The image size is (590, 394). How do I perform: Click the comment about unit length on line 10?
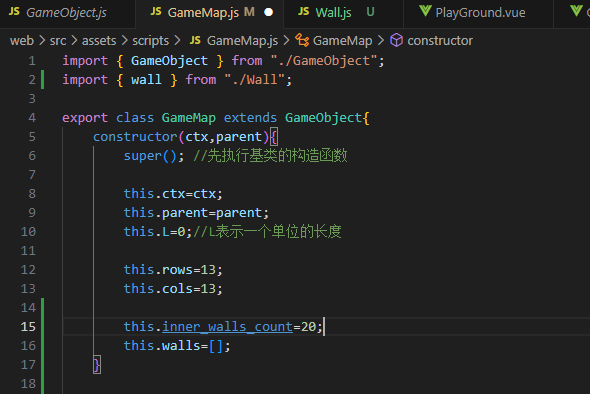267,231
